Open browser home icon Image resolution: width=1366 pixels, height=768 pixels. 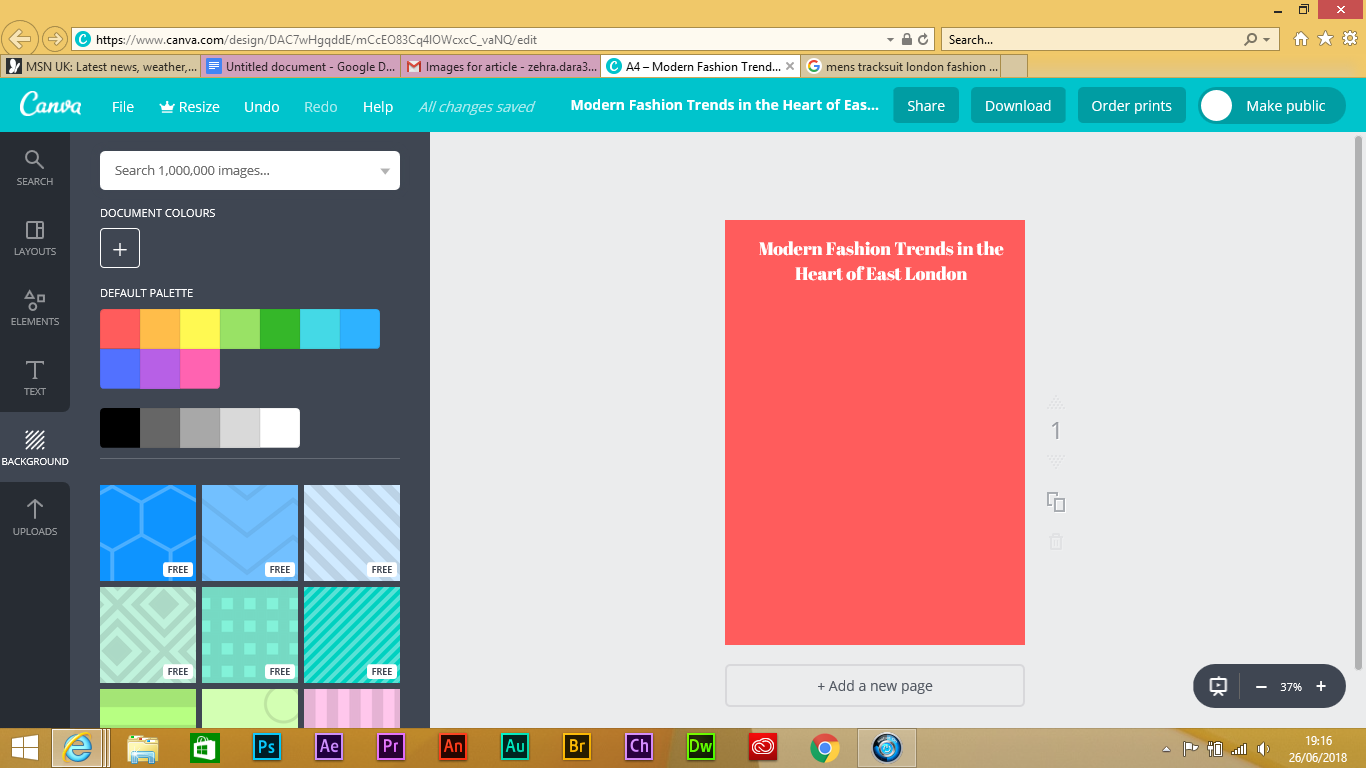click(x=1301, y=39)
